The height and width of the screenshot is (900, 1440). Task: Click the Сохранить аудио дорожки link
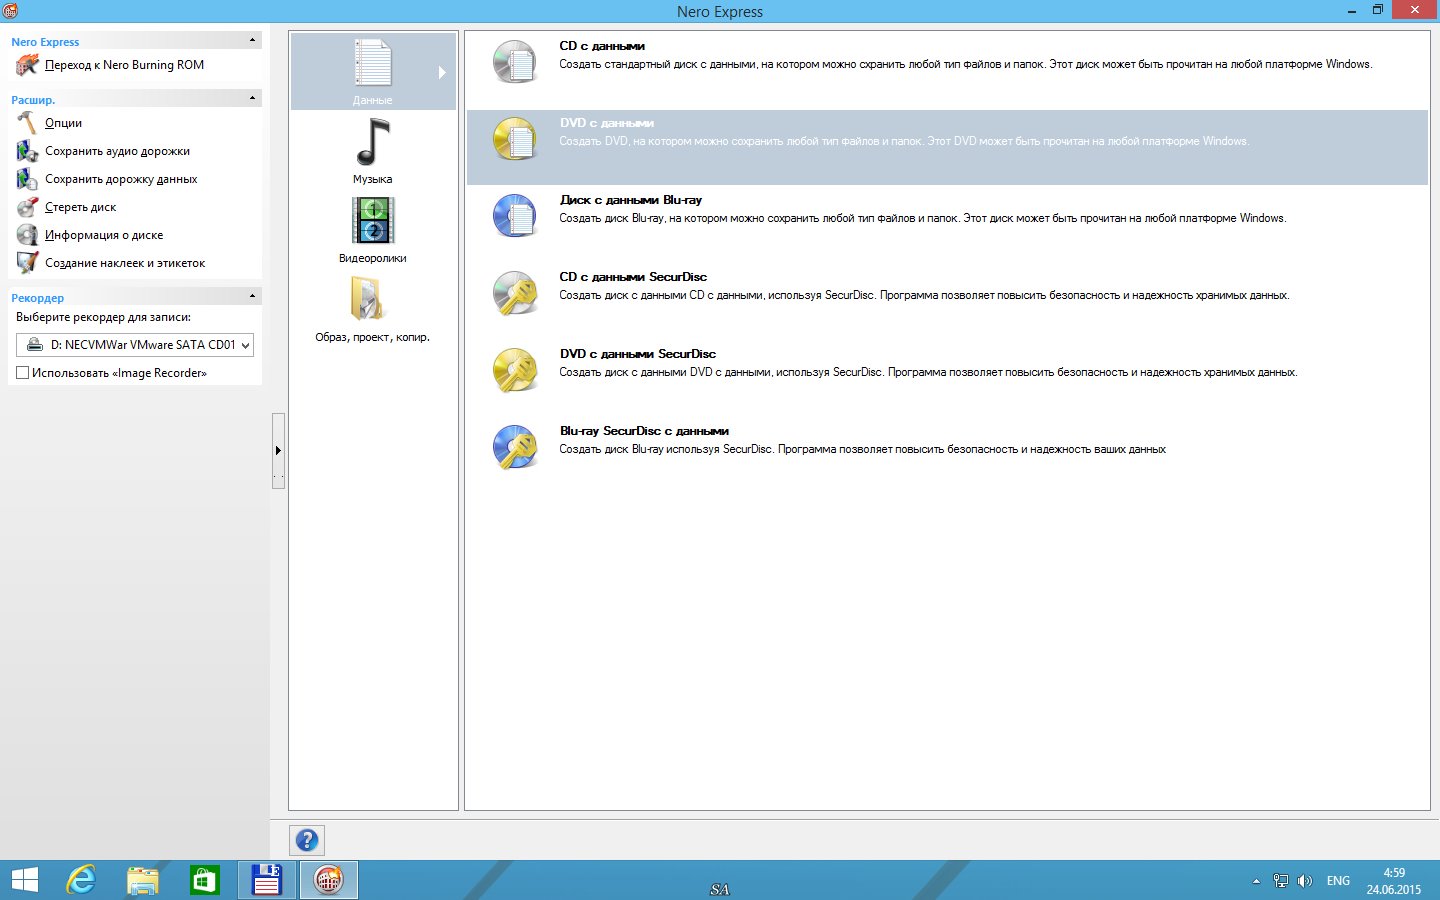tap(117, 151)
